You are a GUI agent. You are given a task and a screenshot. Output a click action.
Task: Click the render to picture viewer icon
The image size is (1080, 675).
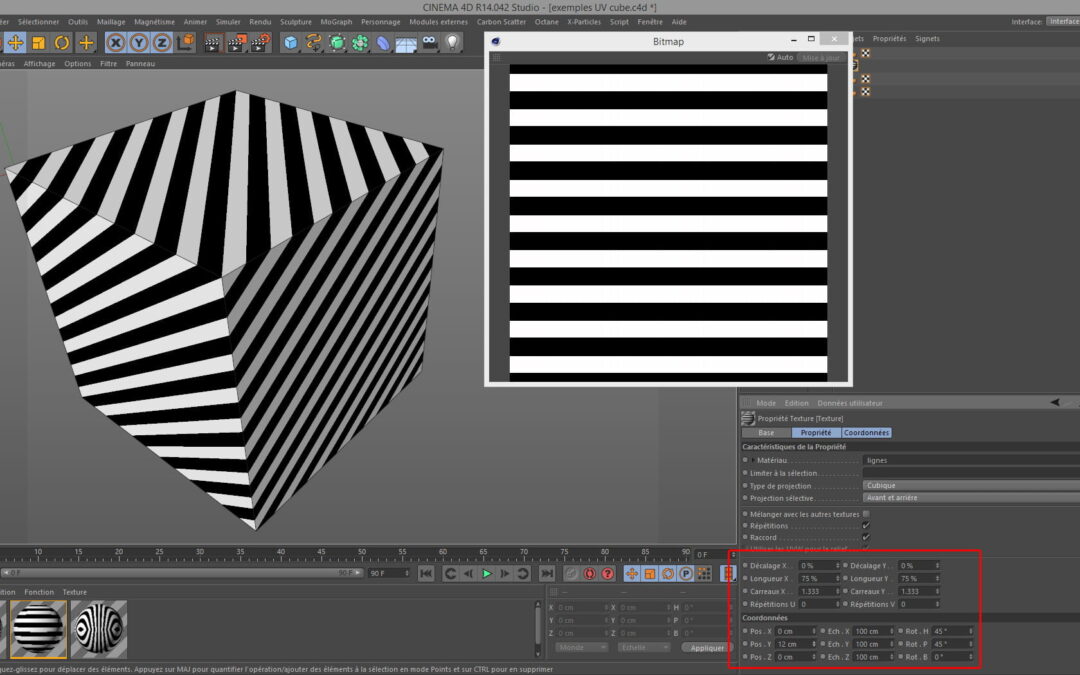tap(236, 42)
